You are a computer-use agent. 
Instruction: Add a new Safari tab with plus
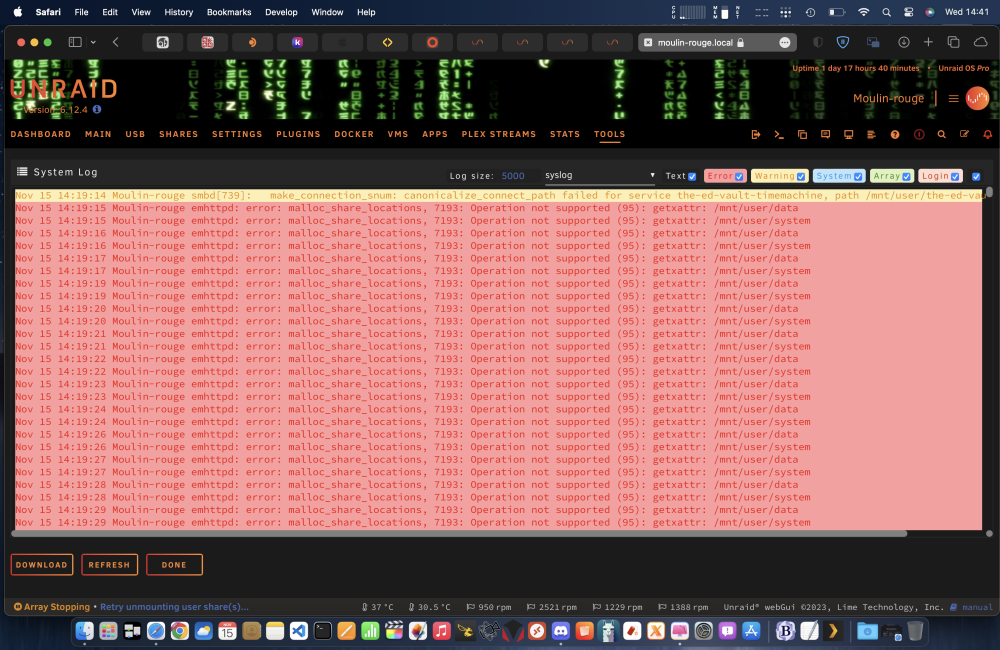(928, 42)
